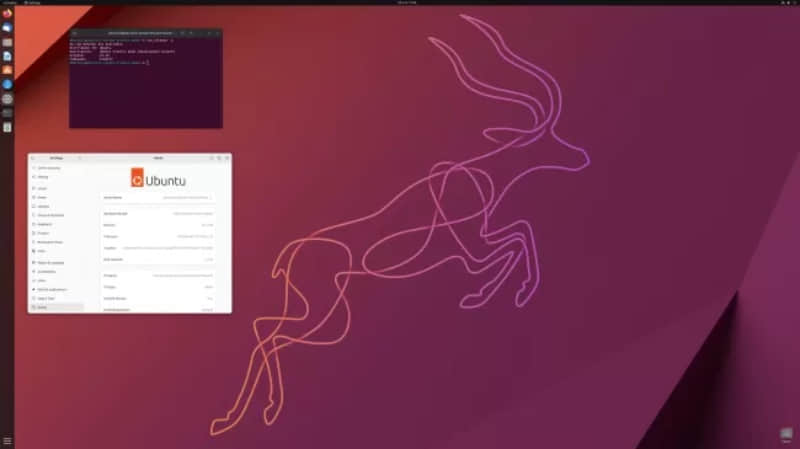Screen dimensions: 800x449
Task: Expand the Device Name row
Action: click(158, 198)
